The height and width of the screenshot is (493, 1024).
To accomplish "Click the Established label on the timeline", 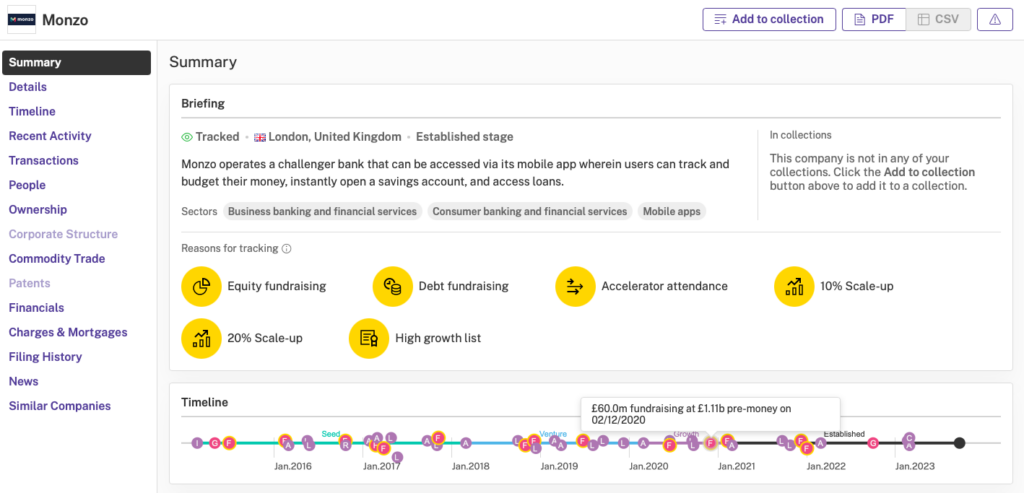I will [844, 434].
